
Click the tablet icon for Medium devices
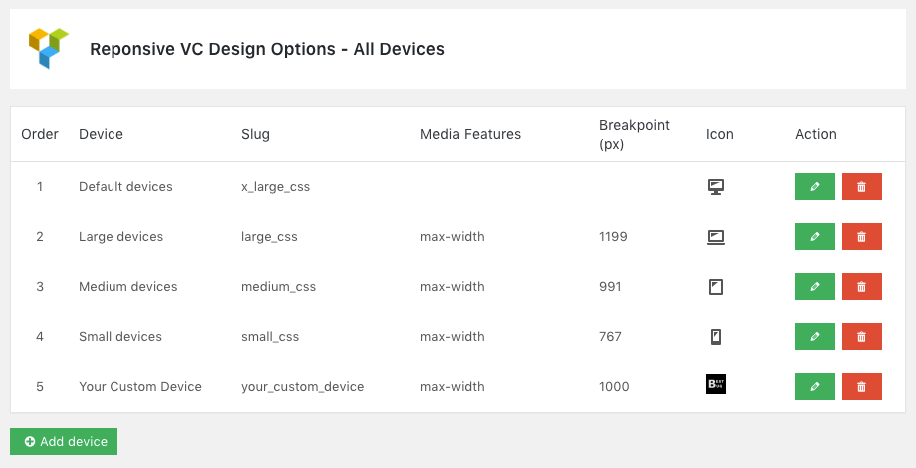716,287
